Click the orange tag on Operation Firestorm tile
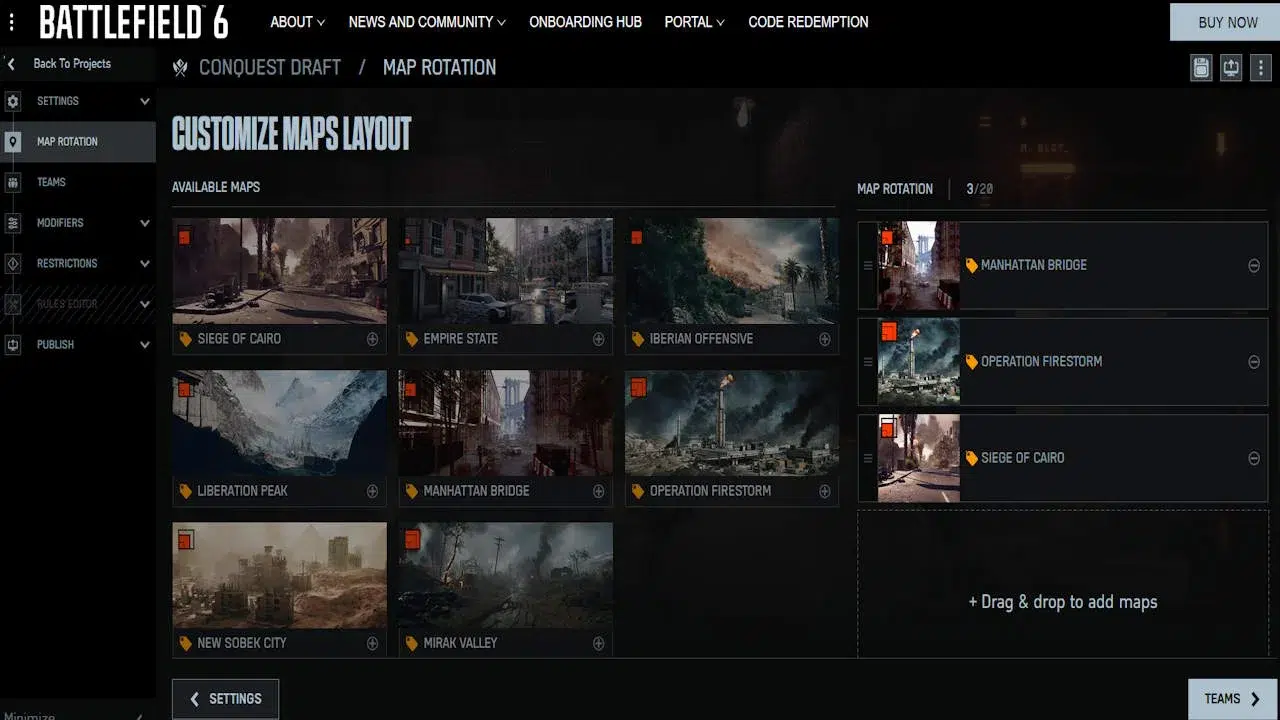The width and height of the screenshot is (1280, 720). (x=637, y=491)
